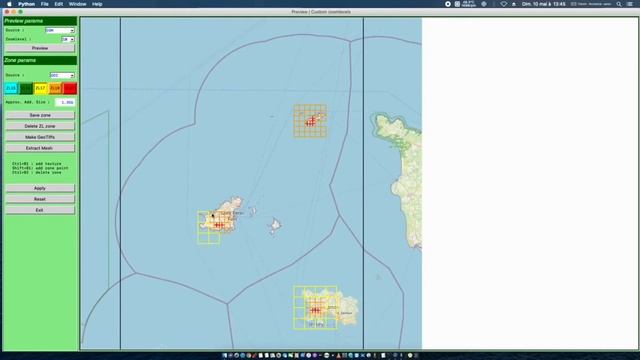640x360 pixels.
Task: Click the menu bar date and time
Action: pyautogui.click(x=544, y=4)
